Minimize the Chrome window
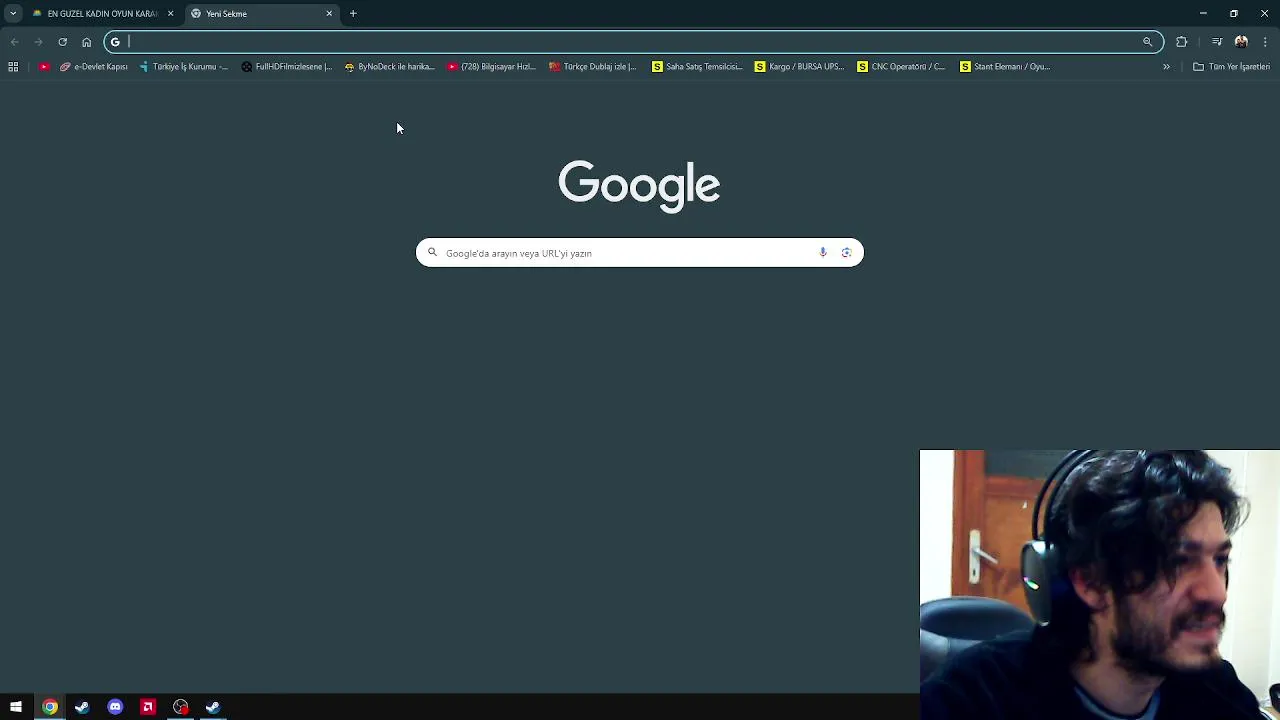 (x=1203, y=13)
